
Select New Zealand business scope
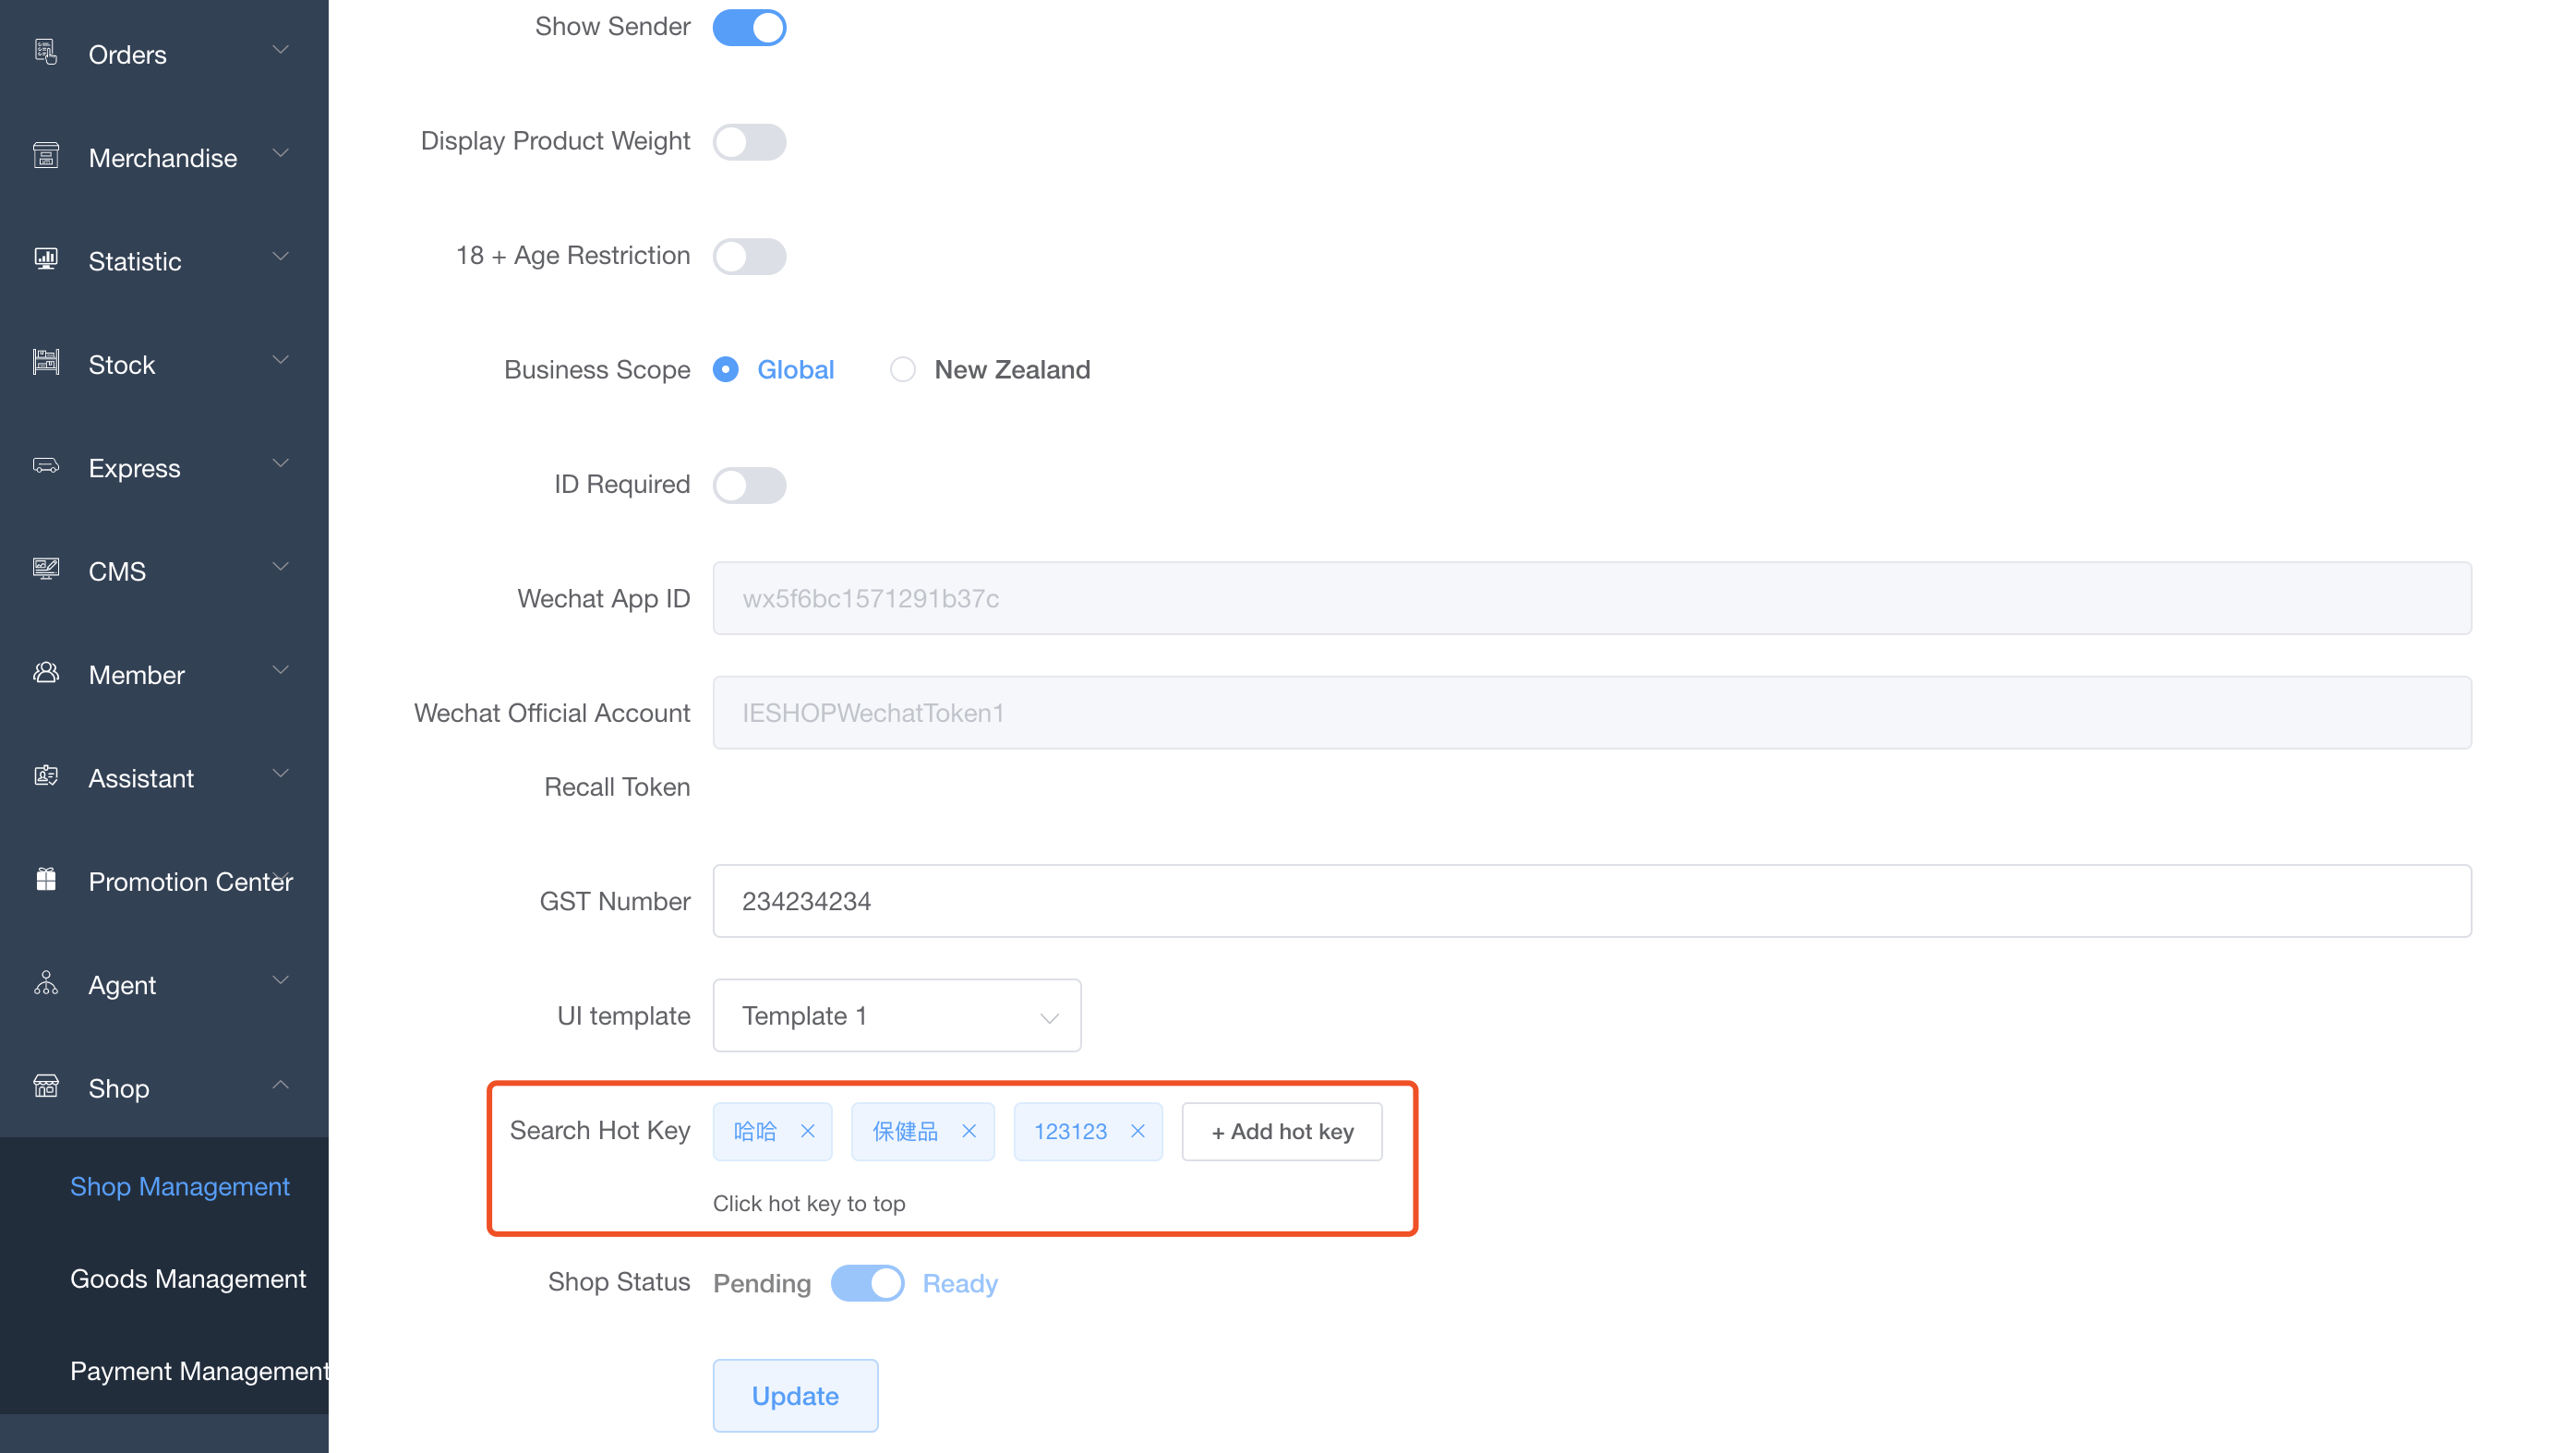click(x=903, y=370)
